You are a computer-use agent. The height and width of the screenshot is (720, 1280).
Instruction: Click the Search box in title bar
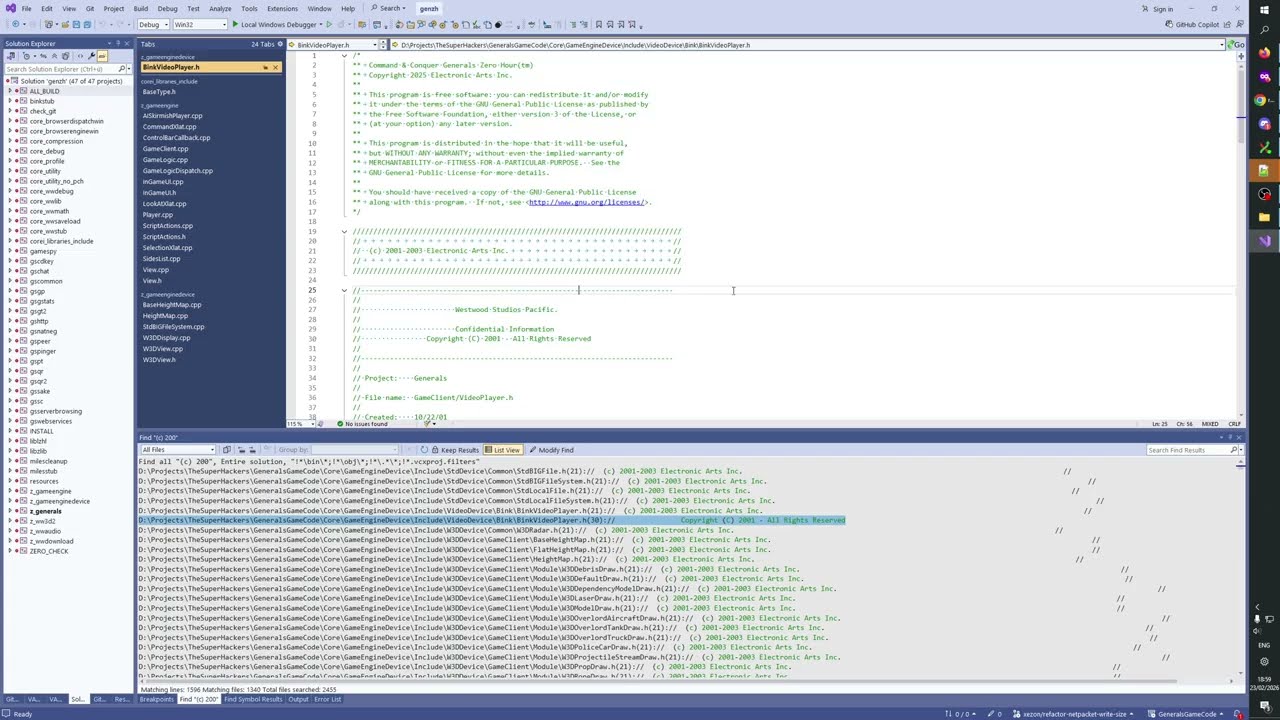click(387, 9)
